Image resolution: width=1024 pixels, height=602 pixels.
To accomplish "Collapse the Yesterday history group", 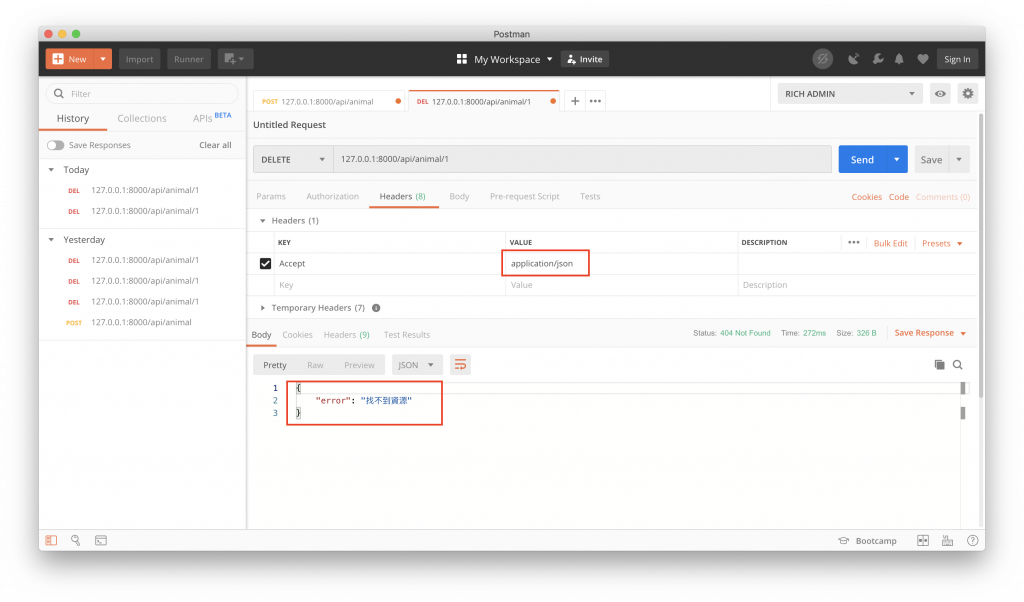I will coord(51,240).
